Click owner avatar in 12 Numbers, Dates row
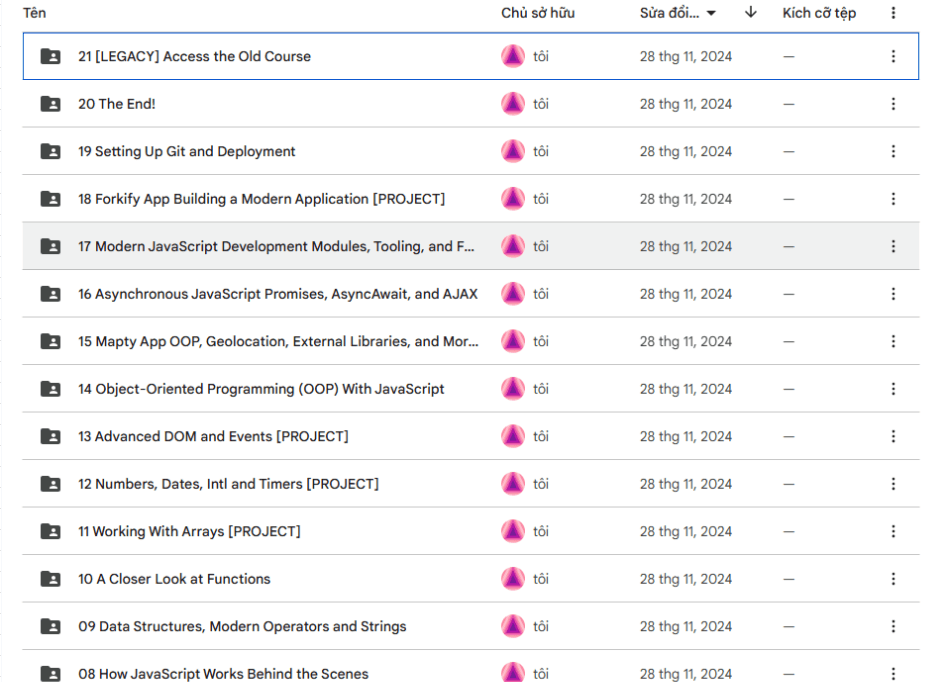 pos(513,484)
